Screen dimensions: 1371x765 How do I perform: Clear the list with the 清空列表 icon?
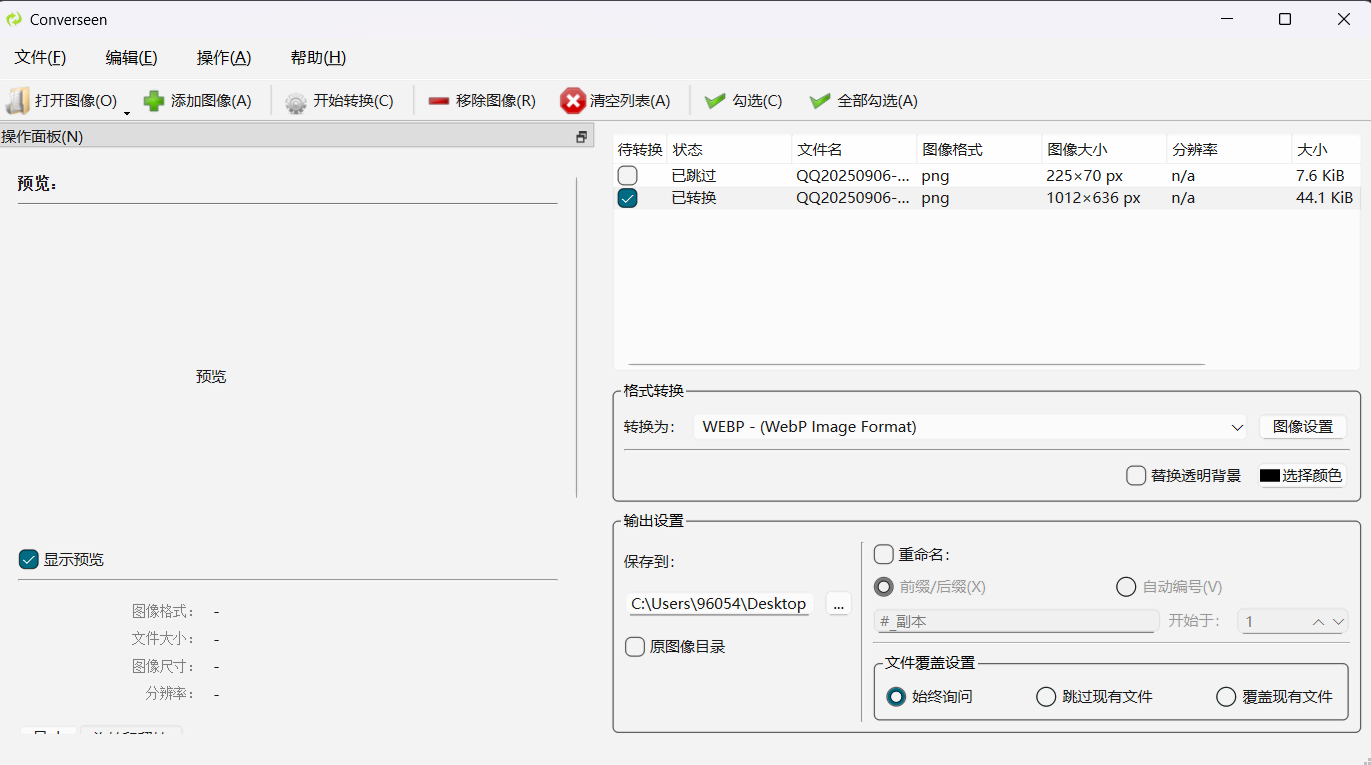(x=572, y=100)
